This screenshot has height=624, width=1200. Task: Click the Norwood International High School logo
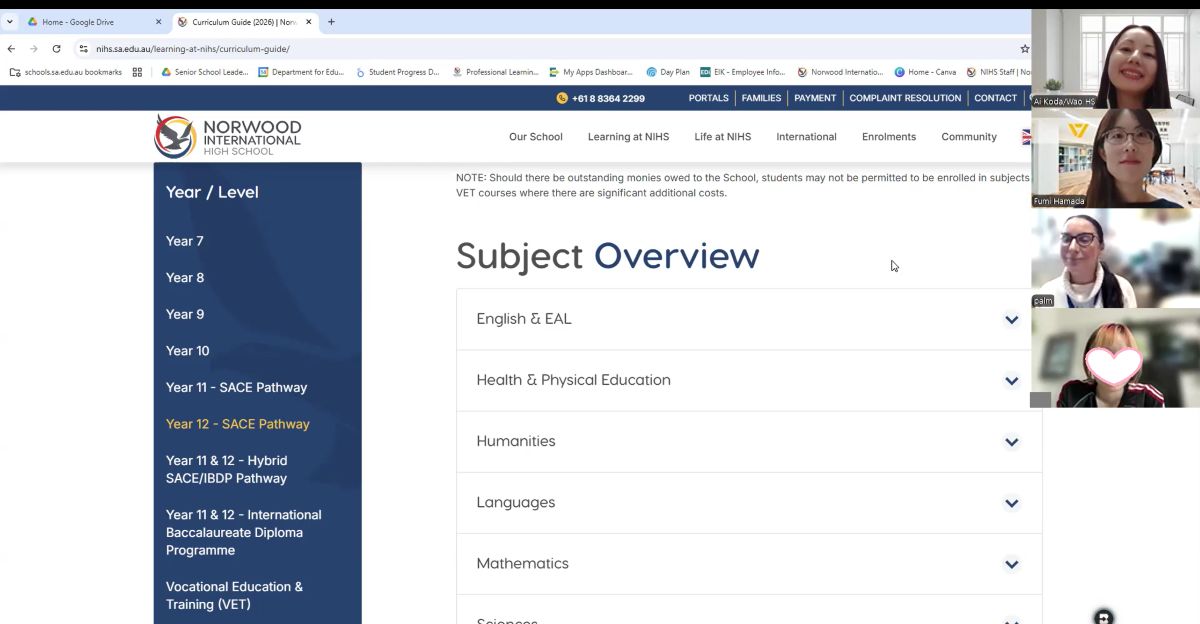point(227,136)
